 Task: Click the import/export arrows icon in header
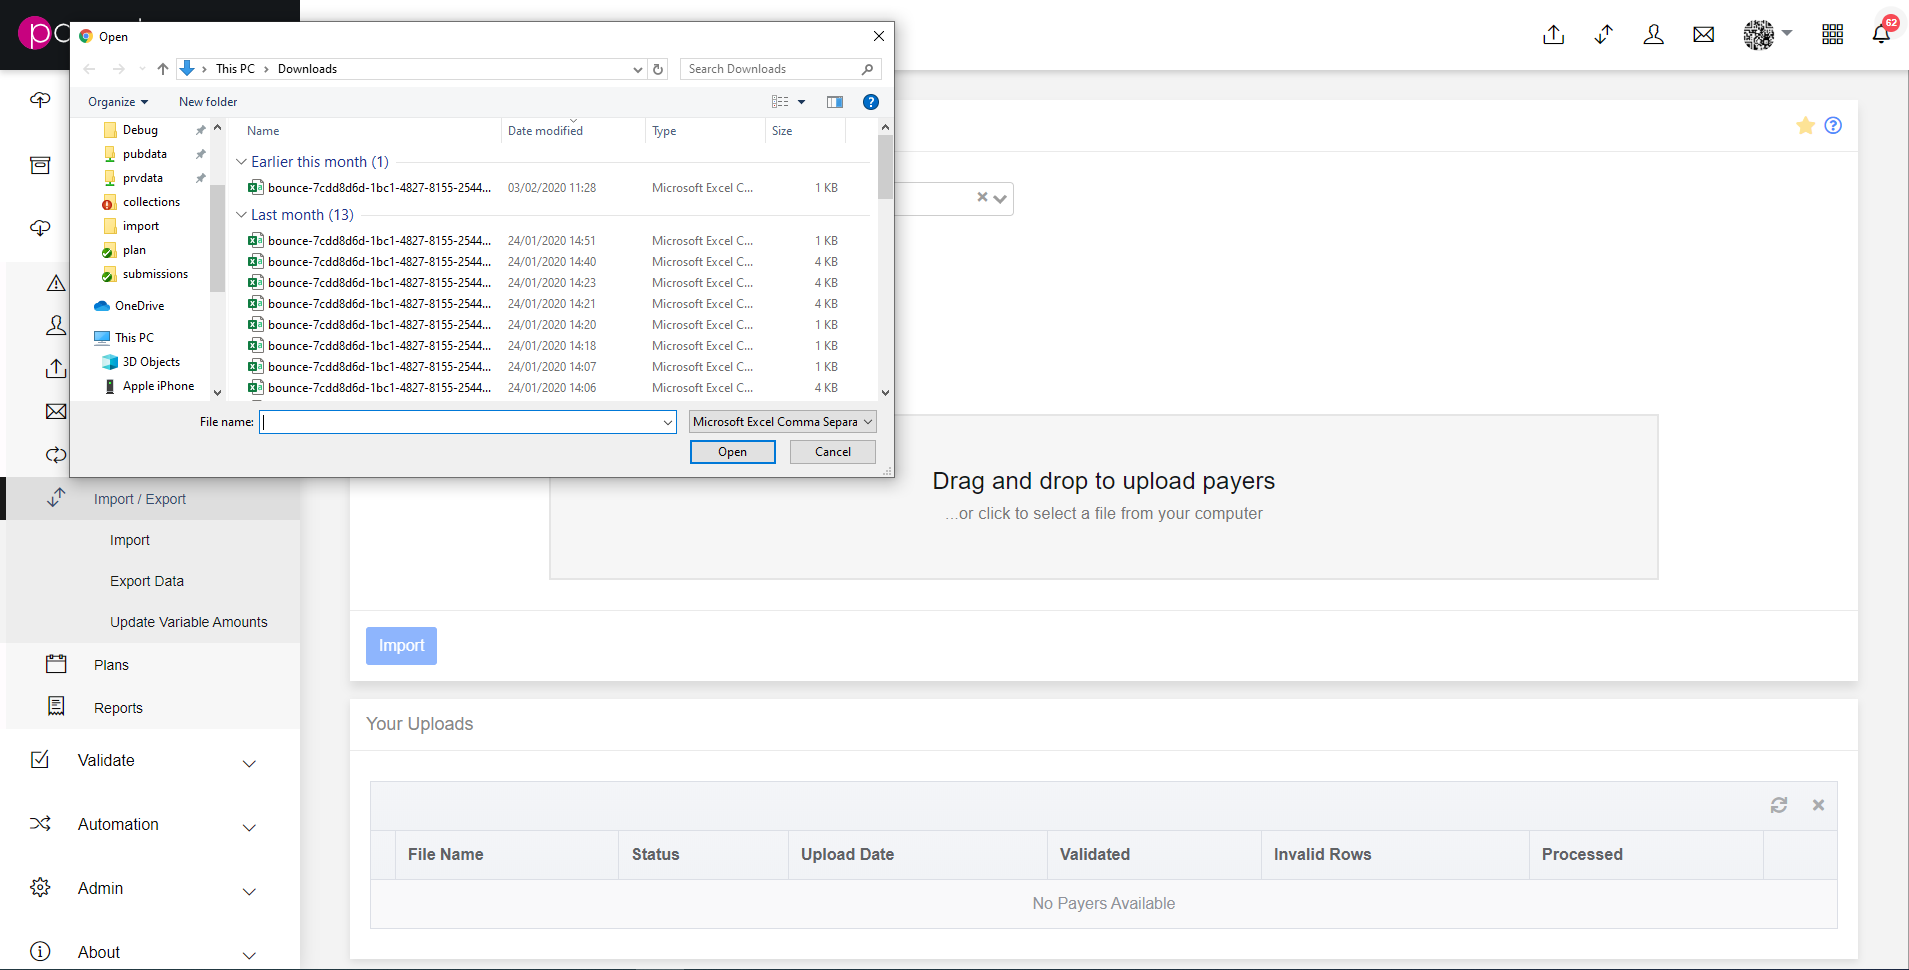coord(1604,35)
